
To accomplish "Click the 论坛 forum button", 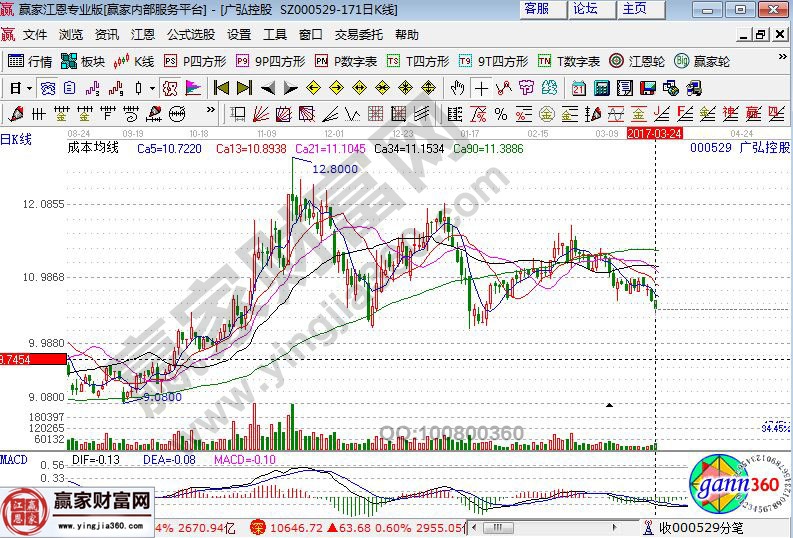I will click(586, 9).
